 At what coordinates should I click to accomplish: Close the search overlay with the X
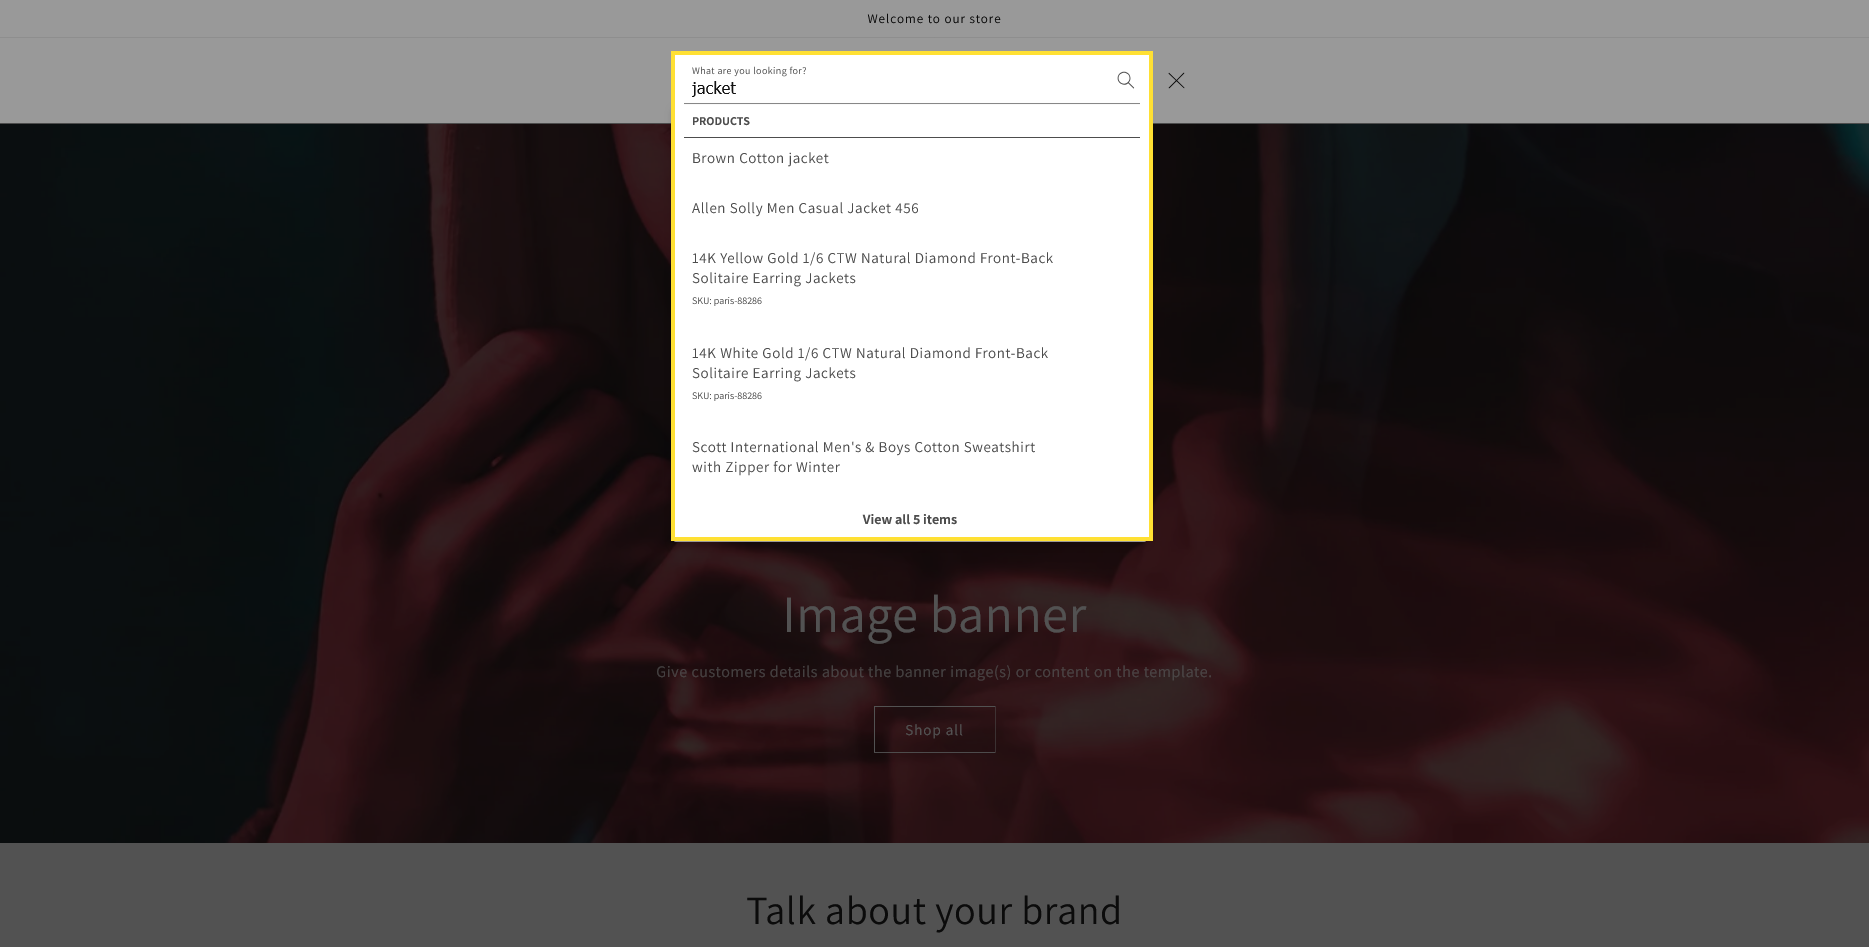pos(1176,81)
